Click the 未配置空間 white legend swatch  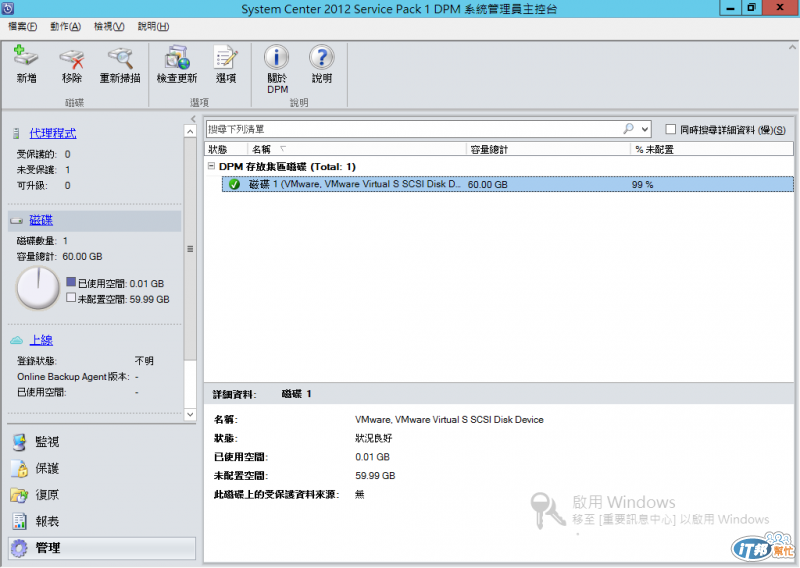(71, 298)
